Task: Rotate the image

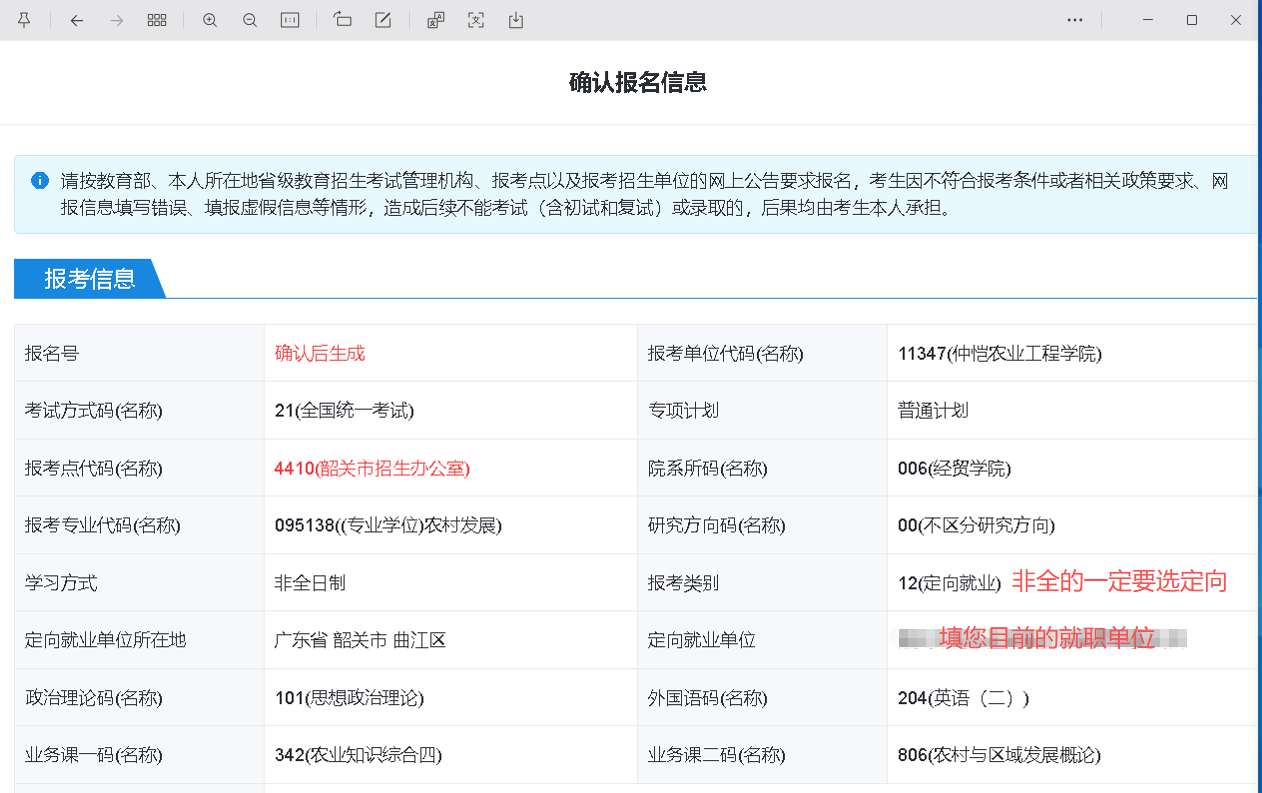Action: [343, 20]
